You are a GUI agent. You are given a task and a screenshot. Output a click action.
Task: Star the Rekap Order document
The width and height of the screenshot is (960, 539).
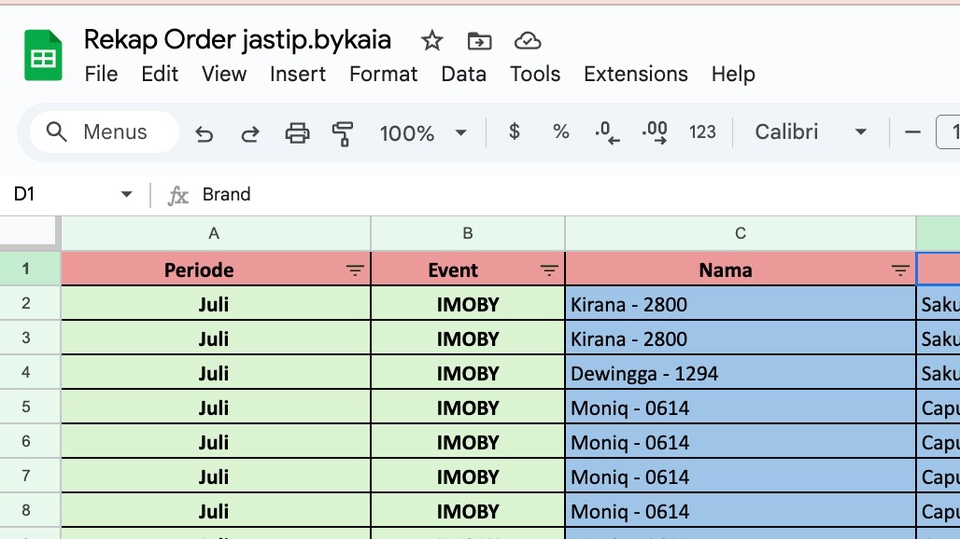[x=432, y=41]
